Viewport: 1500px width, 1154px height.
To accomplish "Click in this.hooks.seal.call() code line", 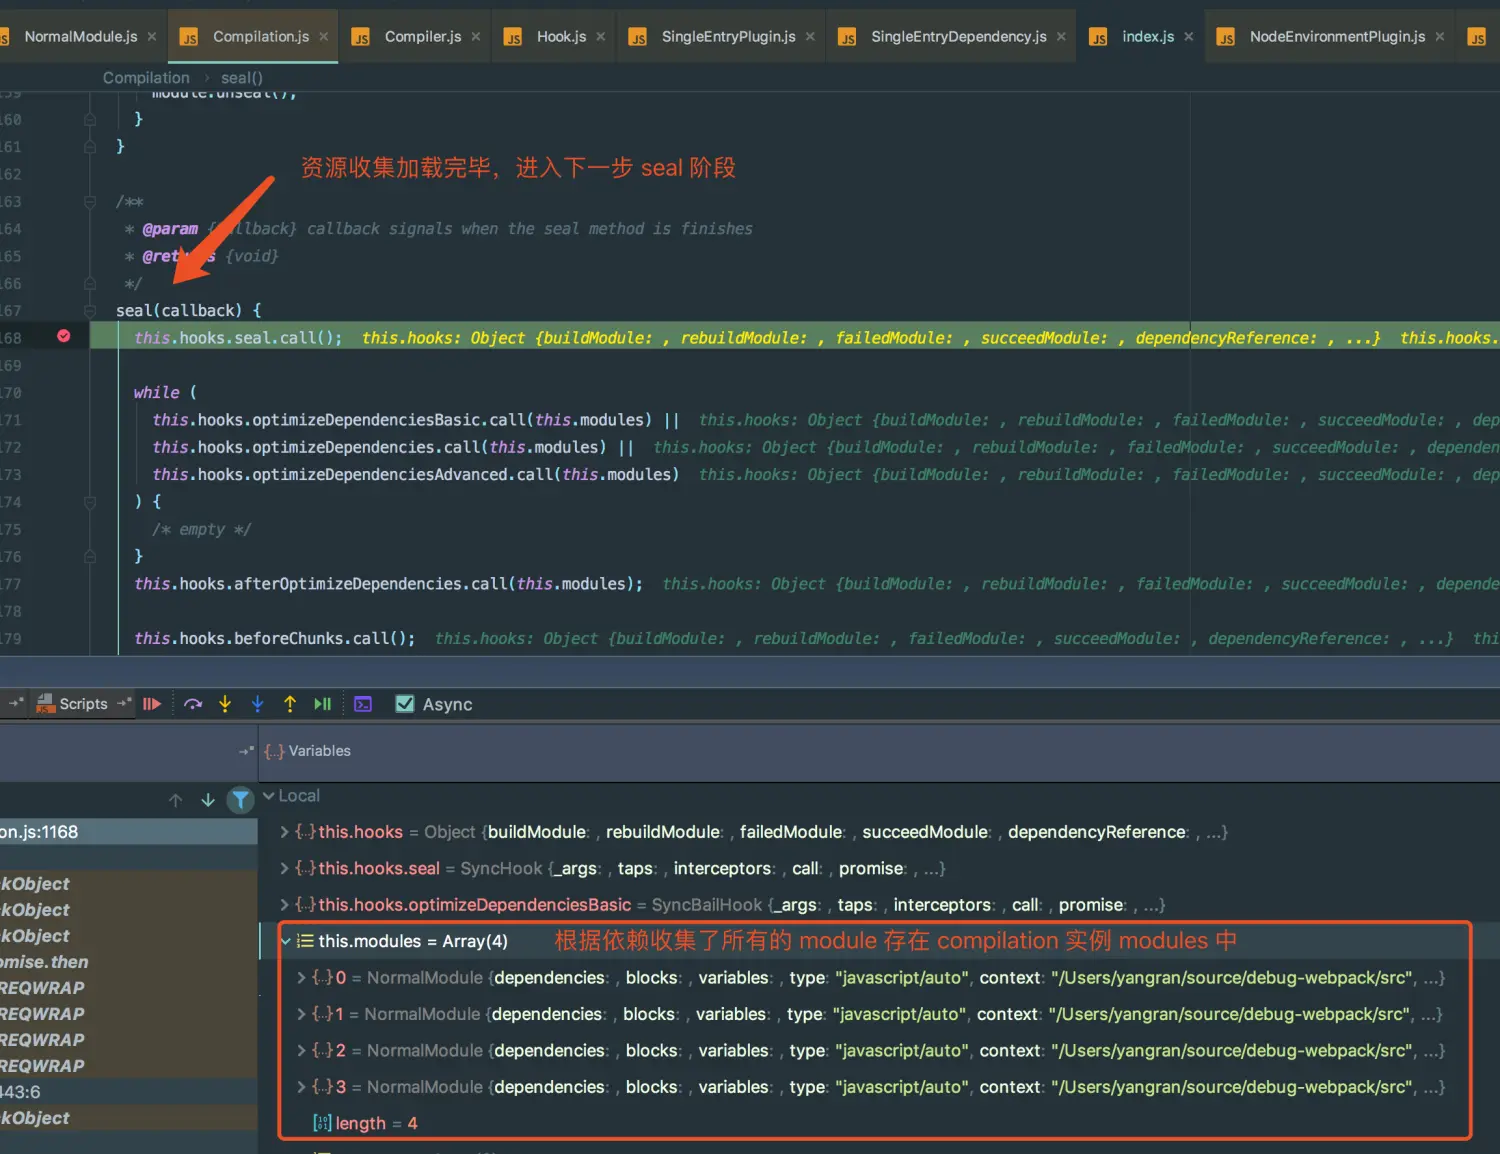I will pos(238,338).
